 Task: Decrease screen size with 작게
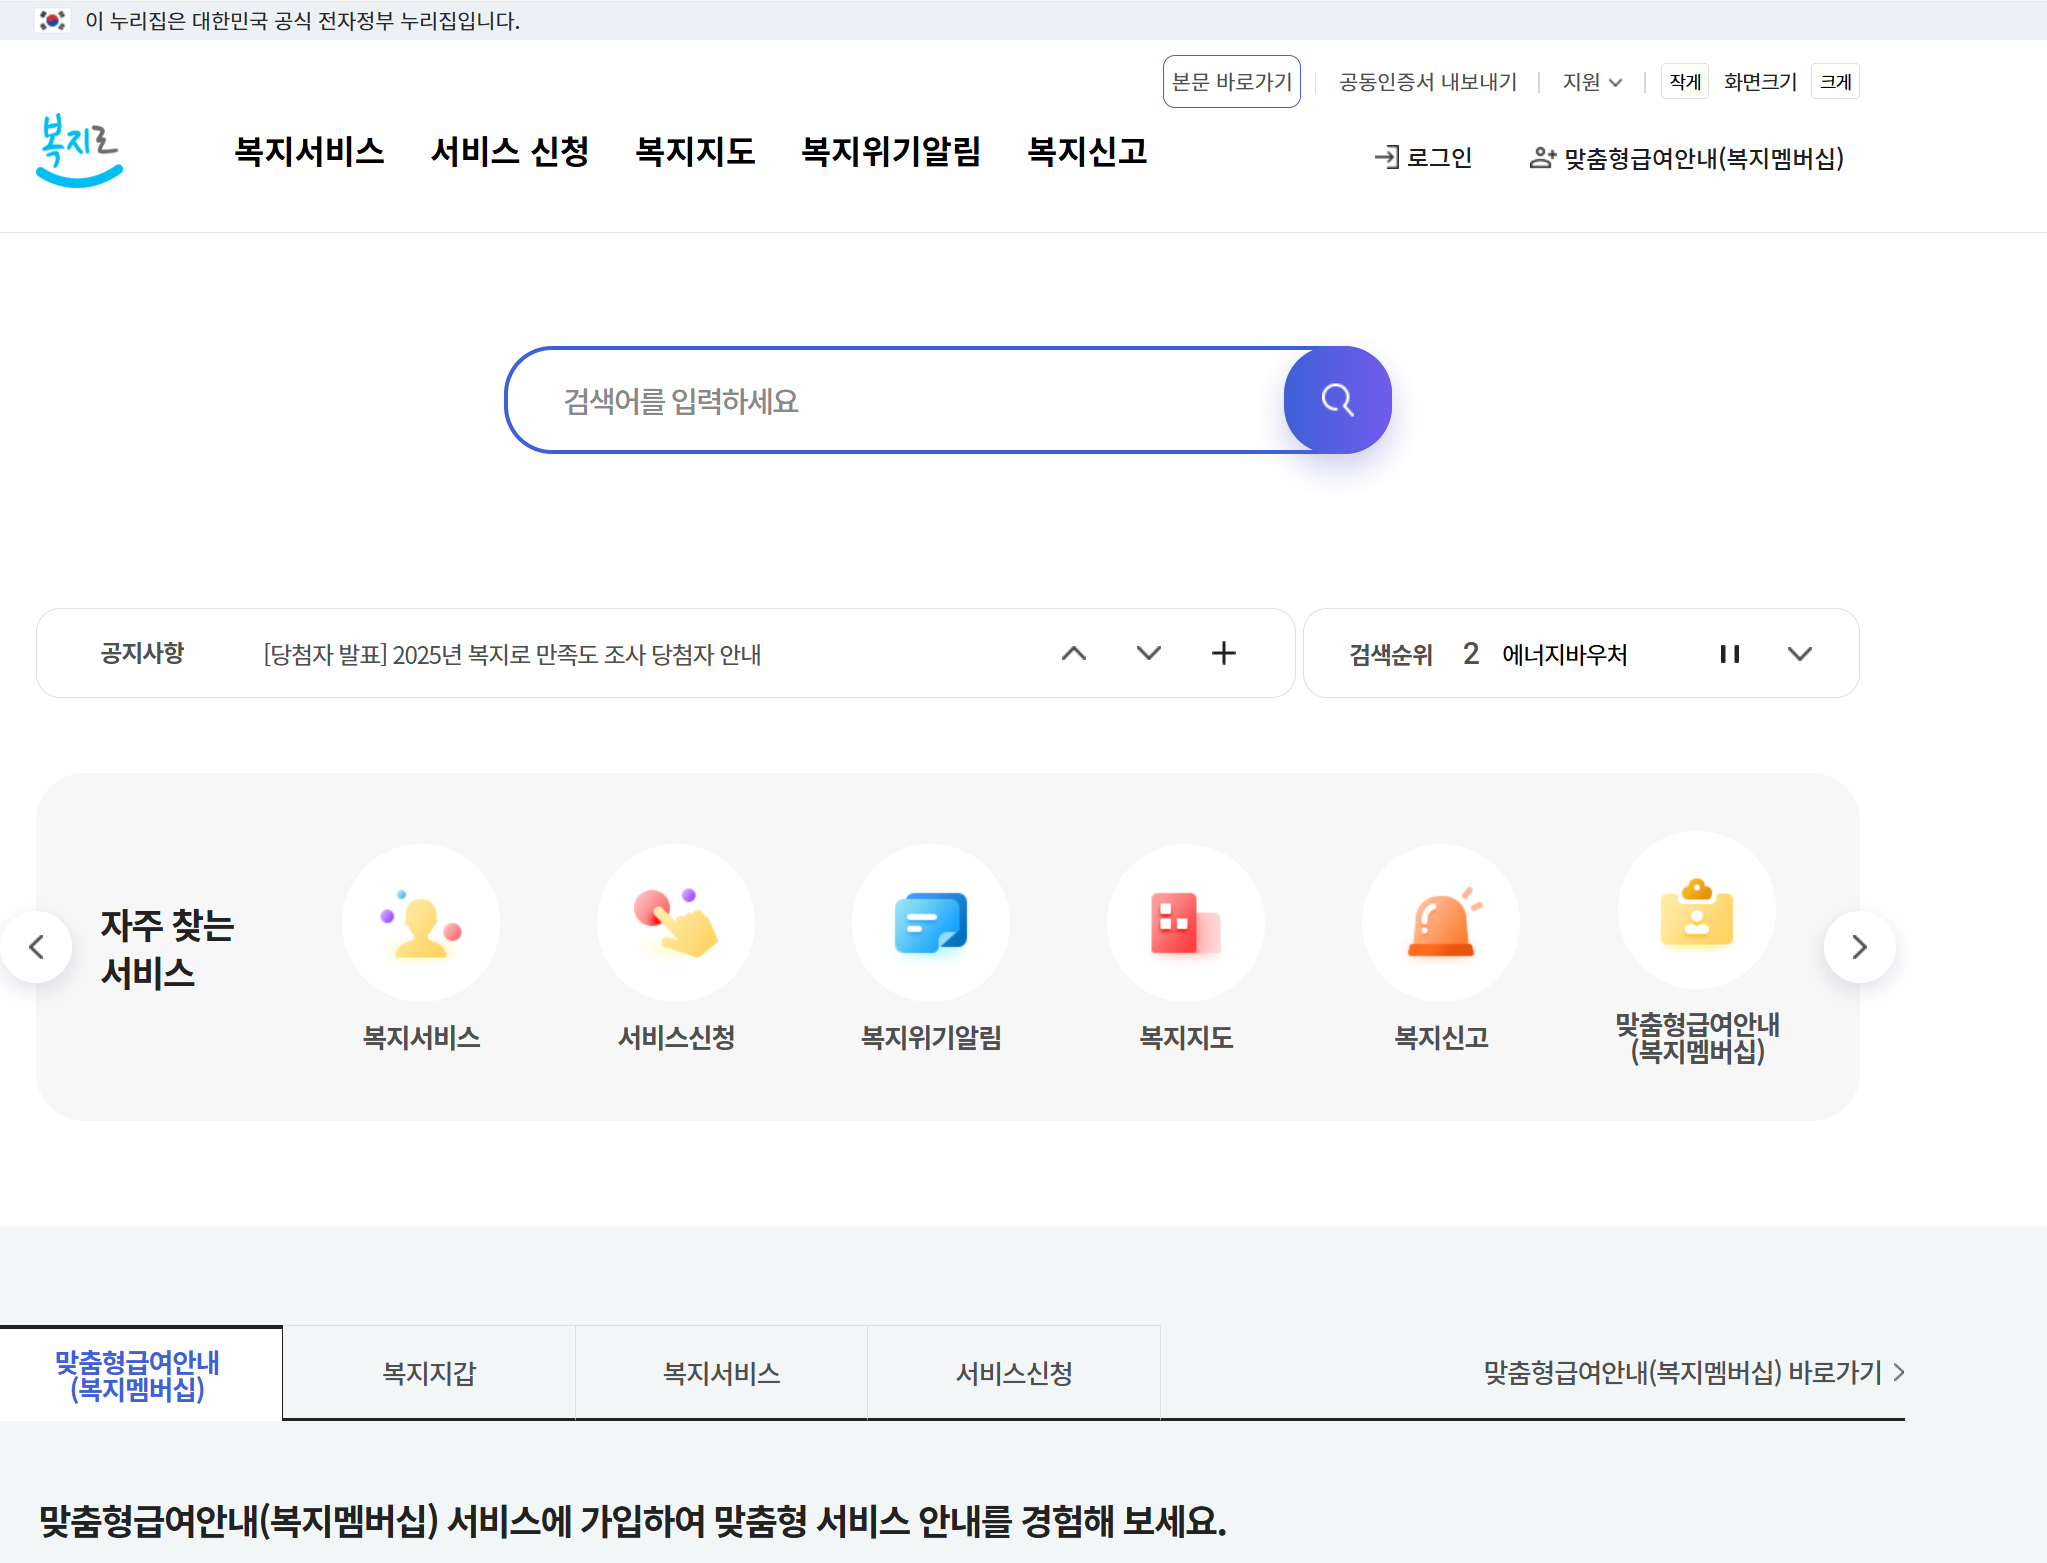(1685, 82)
